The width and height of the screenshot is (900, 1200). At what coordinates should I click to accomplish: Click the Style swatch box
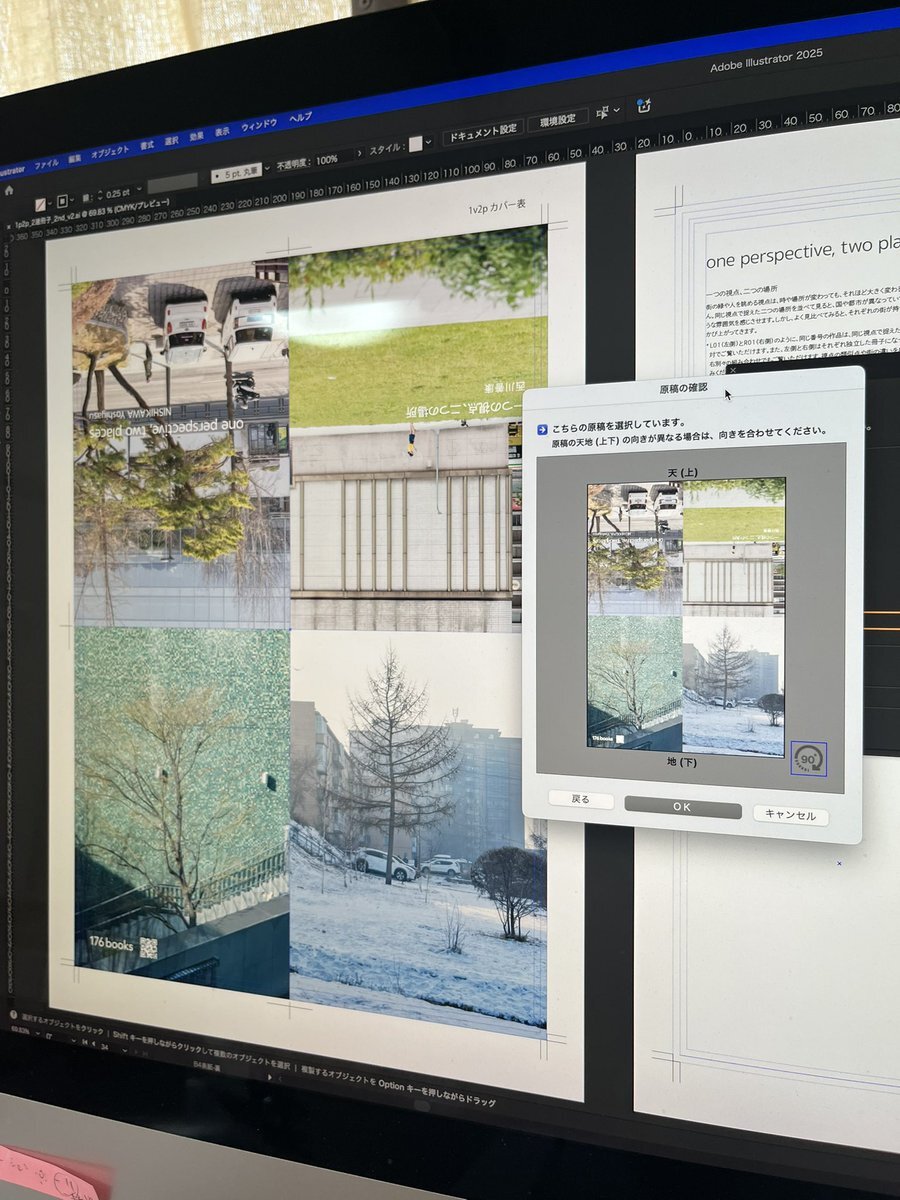click(x=416, y=144)
